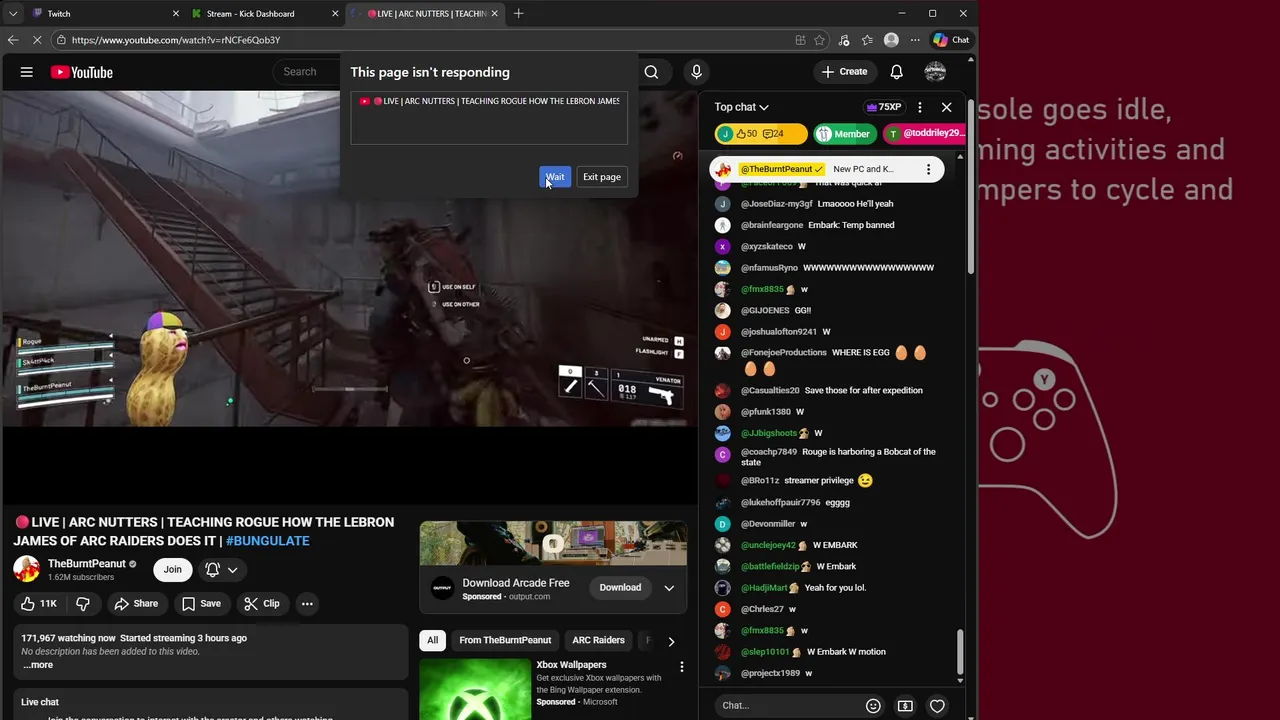Screen dimensions: 1280x720
Task: Open the emoji picker in chat
Action: tap(873, 706)
